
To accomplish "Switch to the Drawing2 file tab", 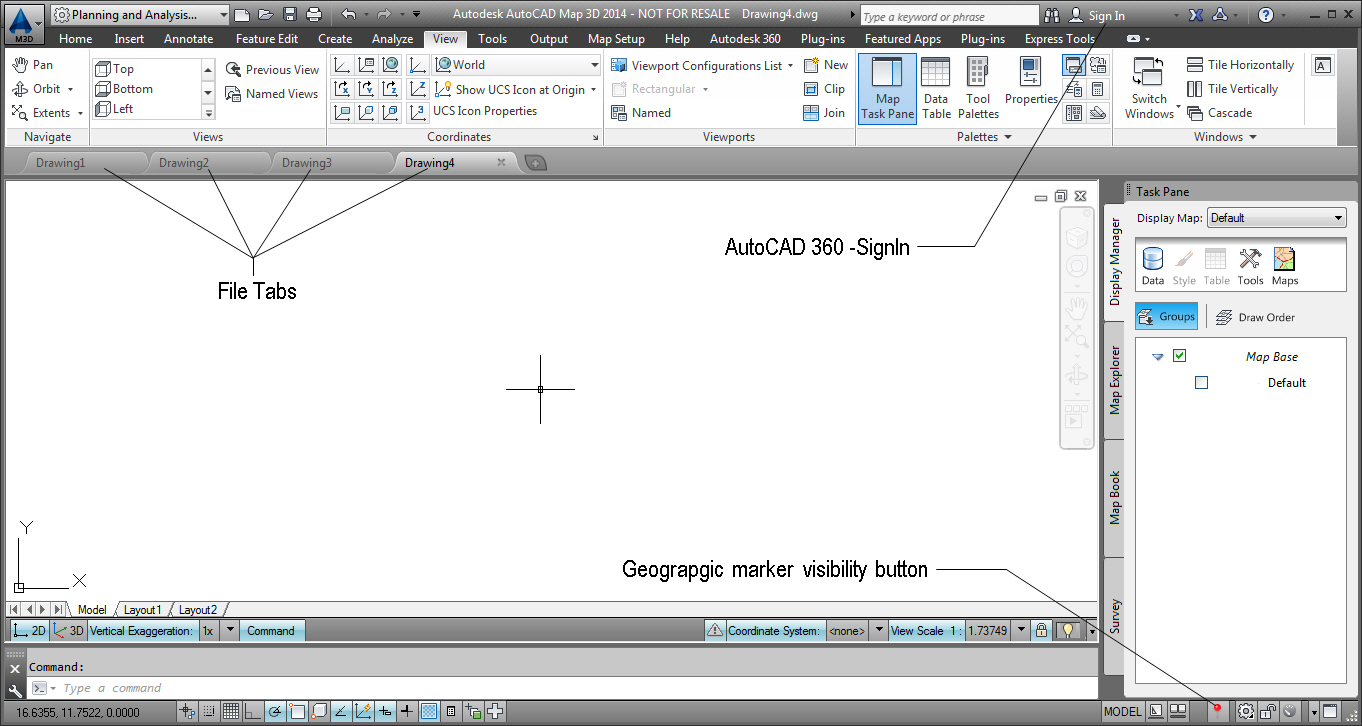I will [184, 163].
